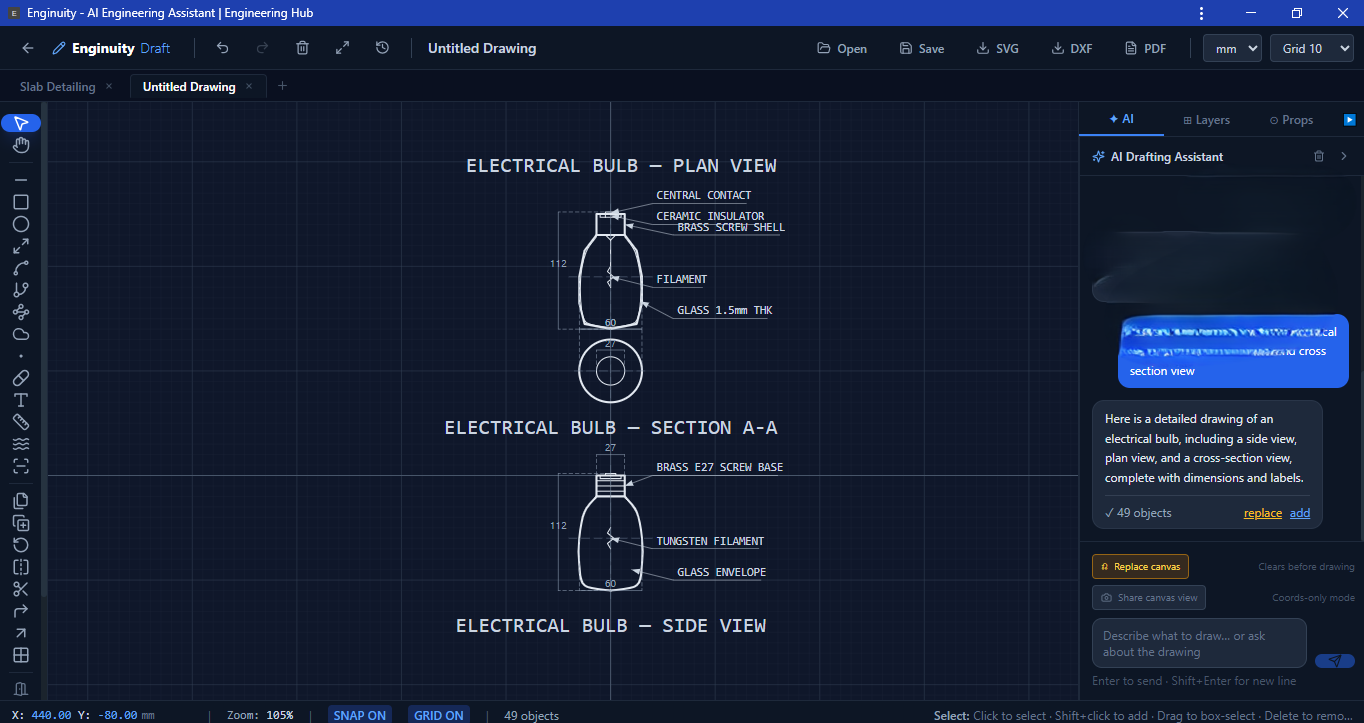
Task: Toggle GRID ON in status bar
Action: click(439, 715)
